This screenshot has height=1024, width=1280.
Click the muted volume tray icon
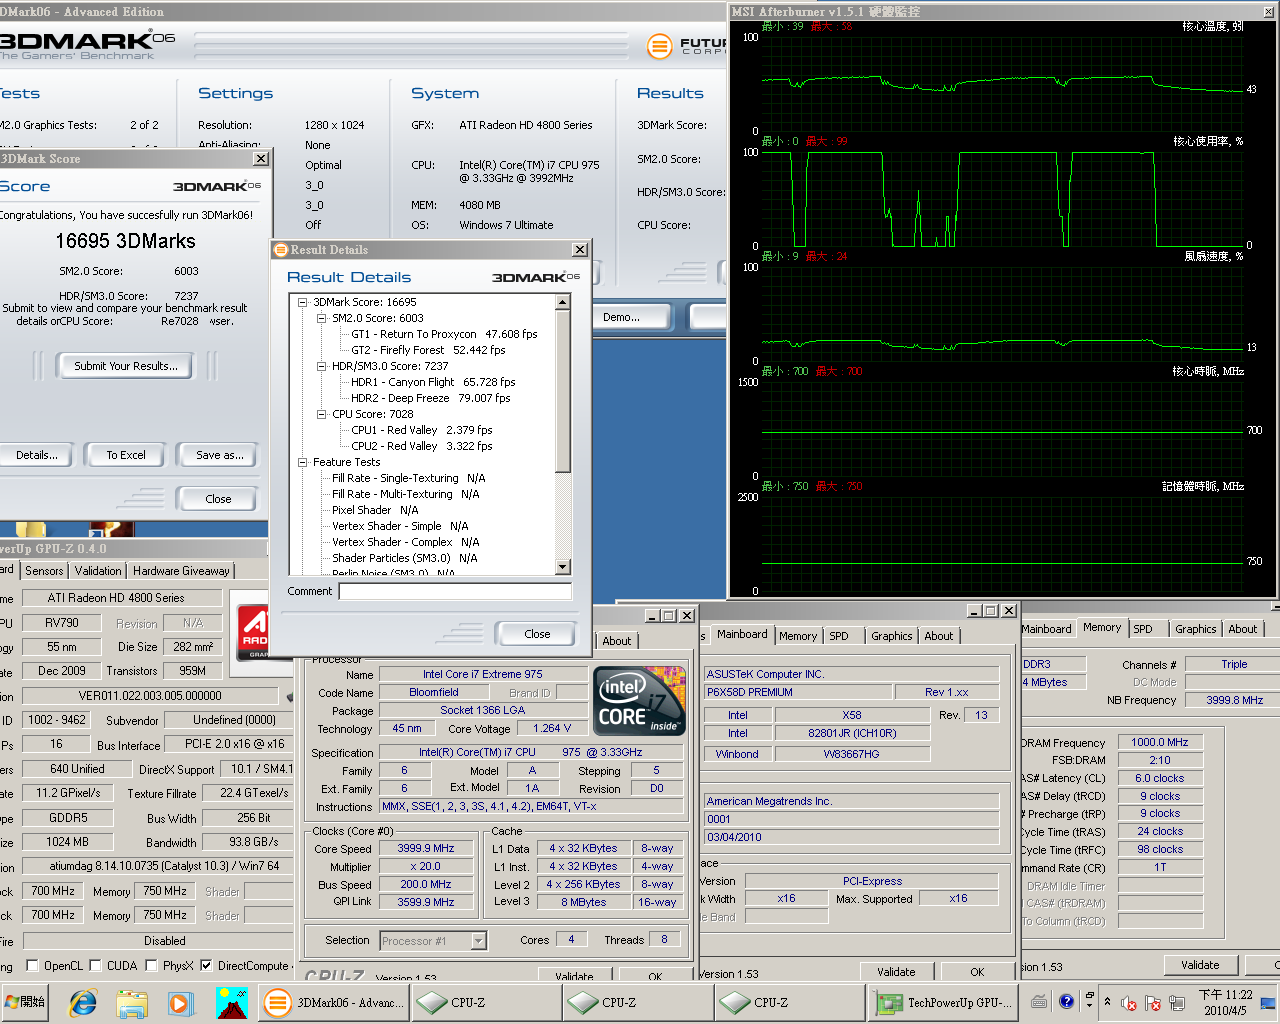(1129, 1002)
